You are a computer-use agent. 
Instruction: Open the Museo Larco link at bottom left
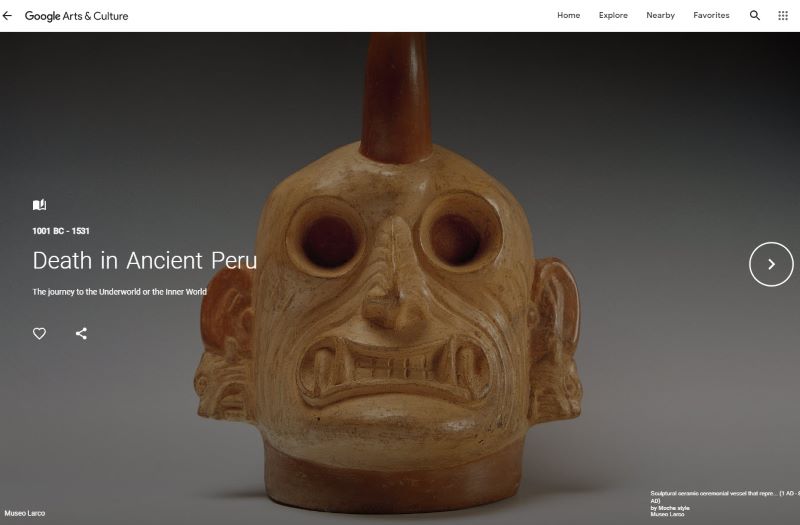[x=24, y=513]
